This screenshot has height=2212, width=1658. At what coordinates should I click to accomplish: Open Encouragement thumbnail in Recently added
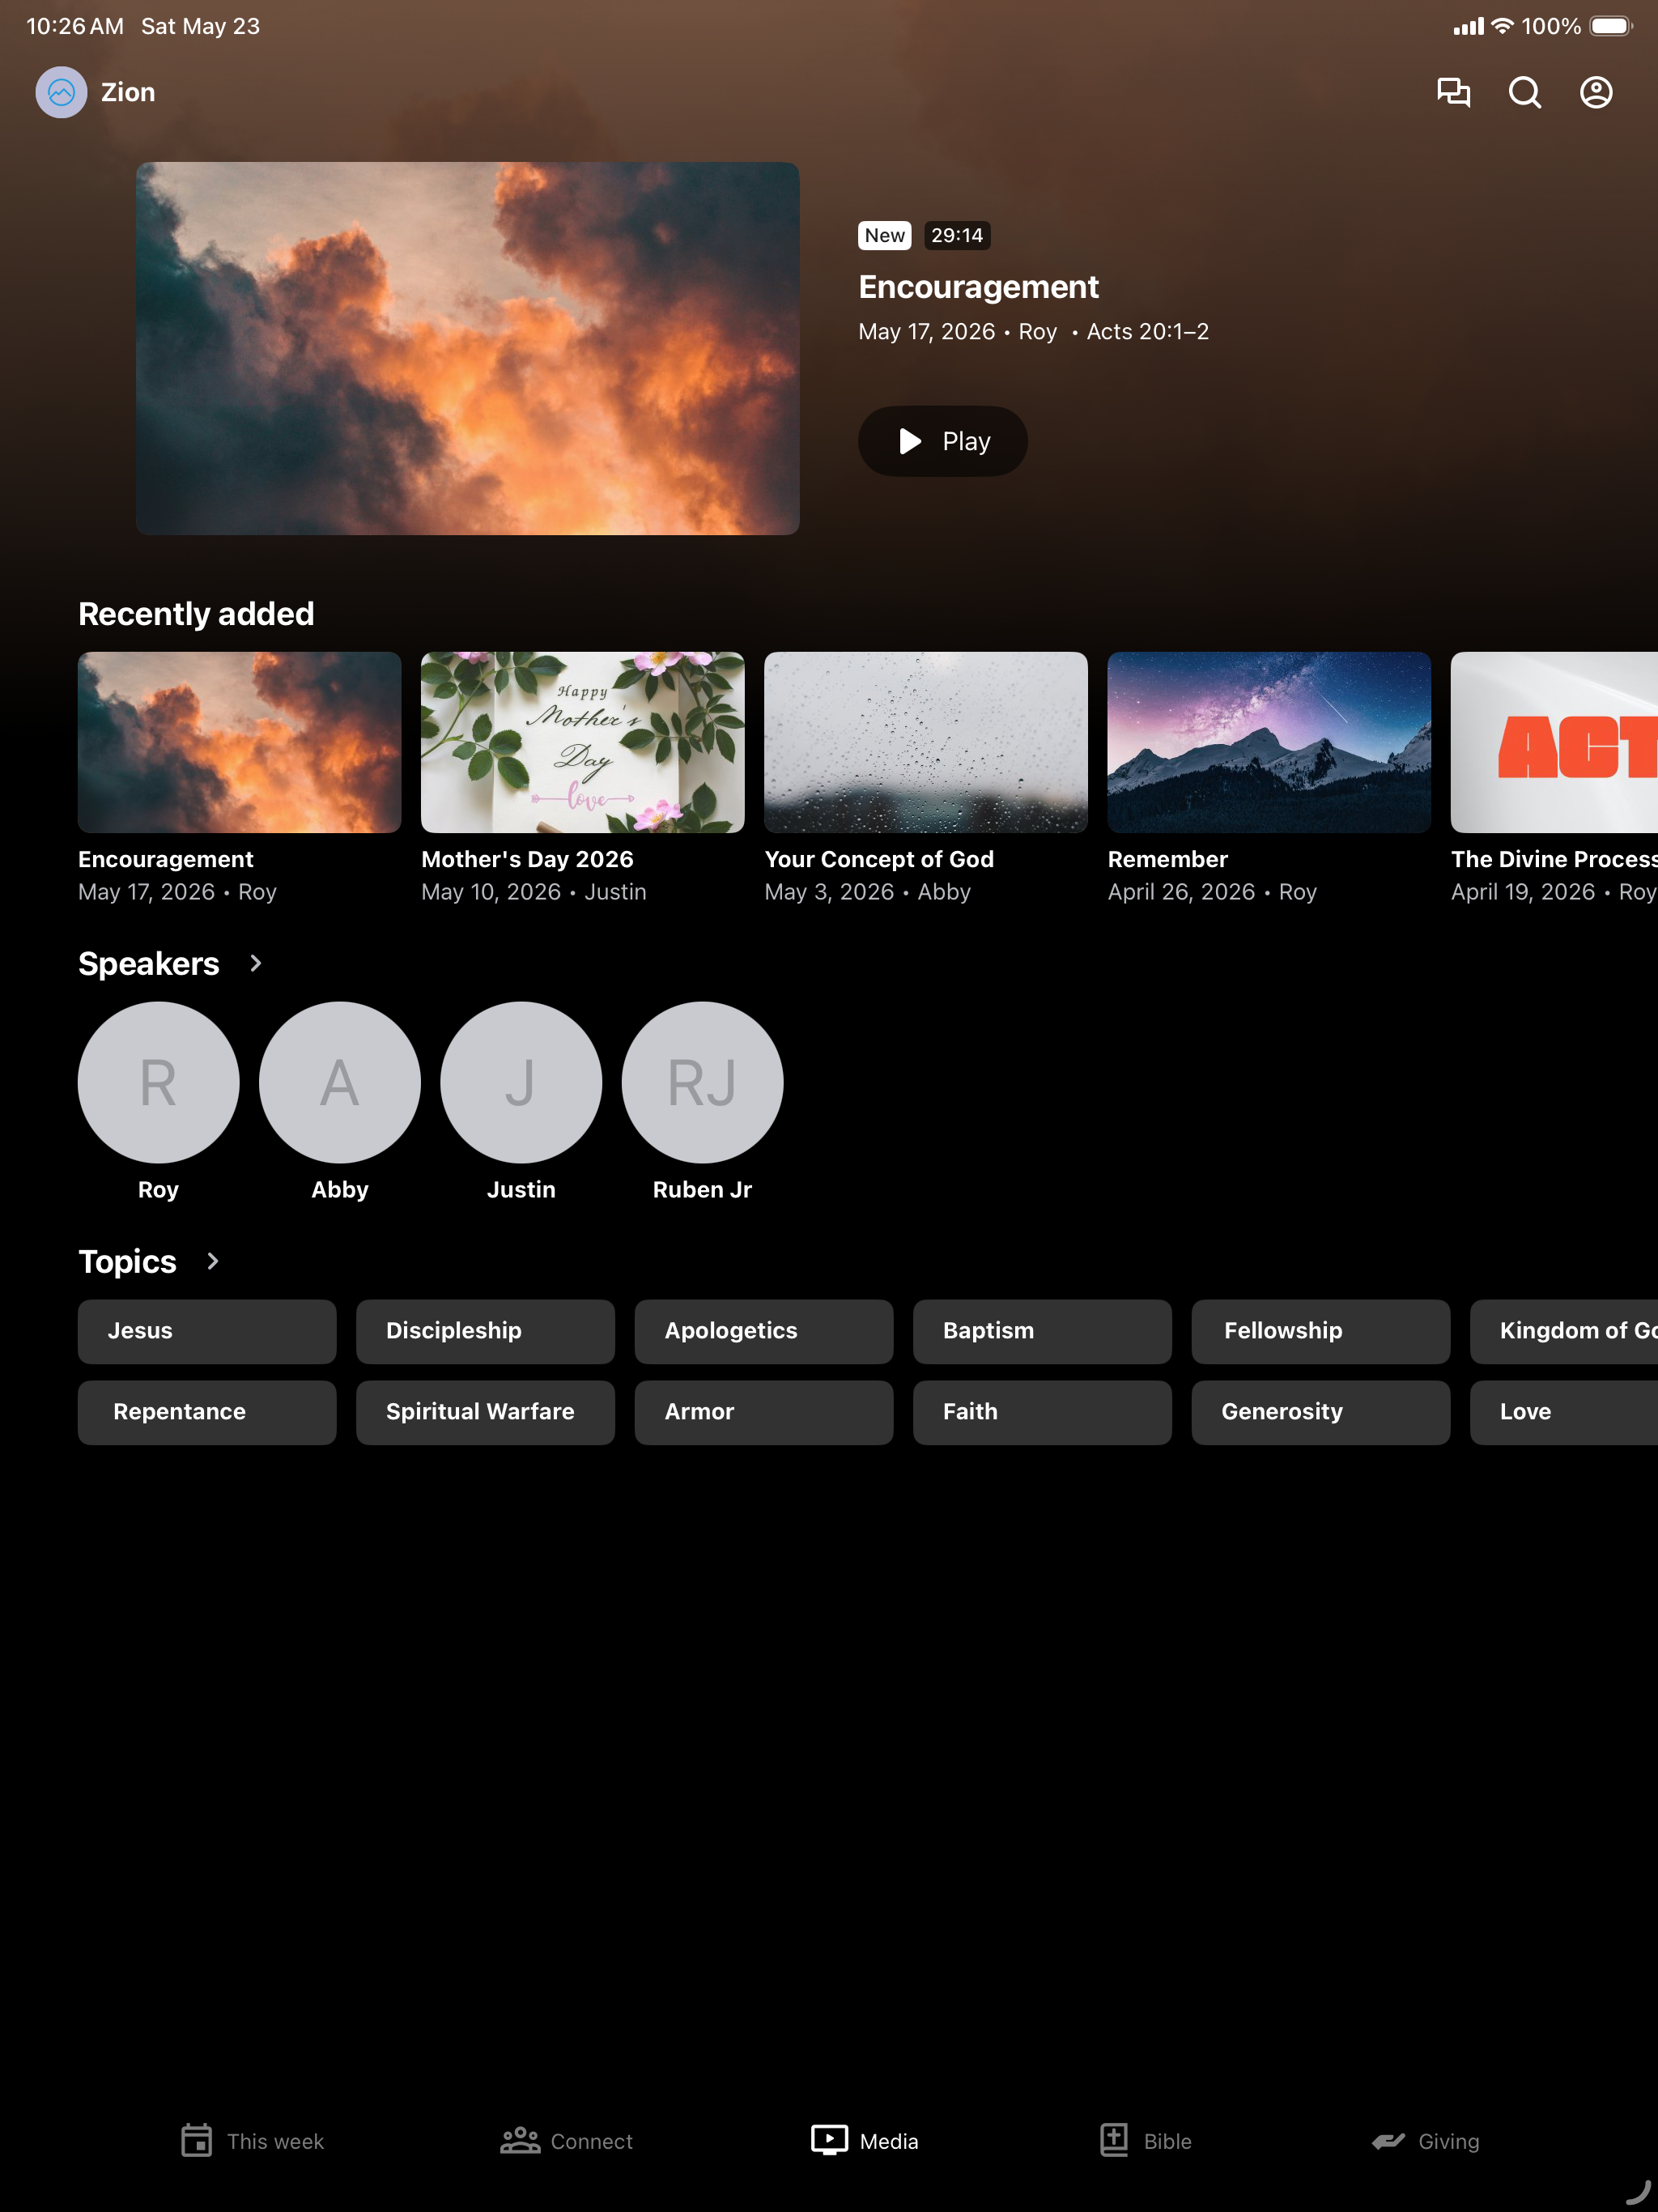(239, 742)
